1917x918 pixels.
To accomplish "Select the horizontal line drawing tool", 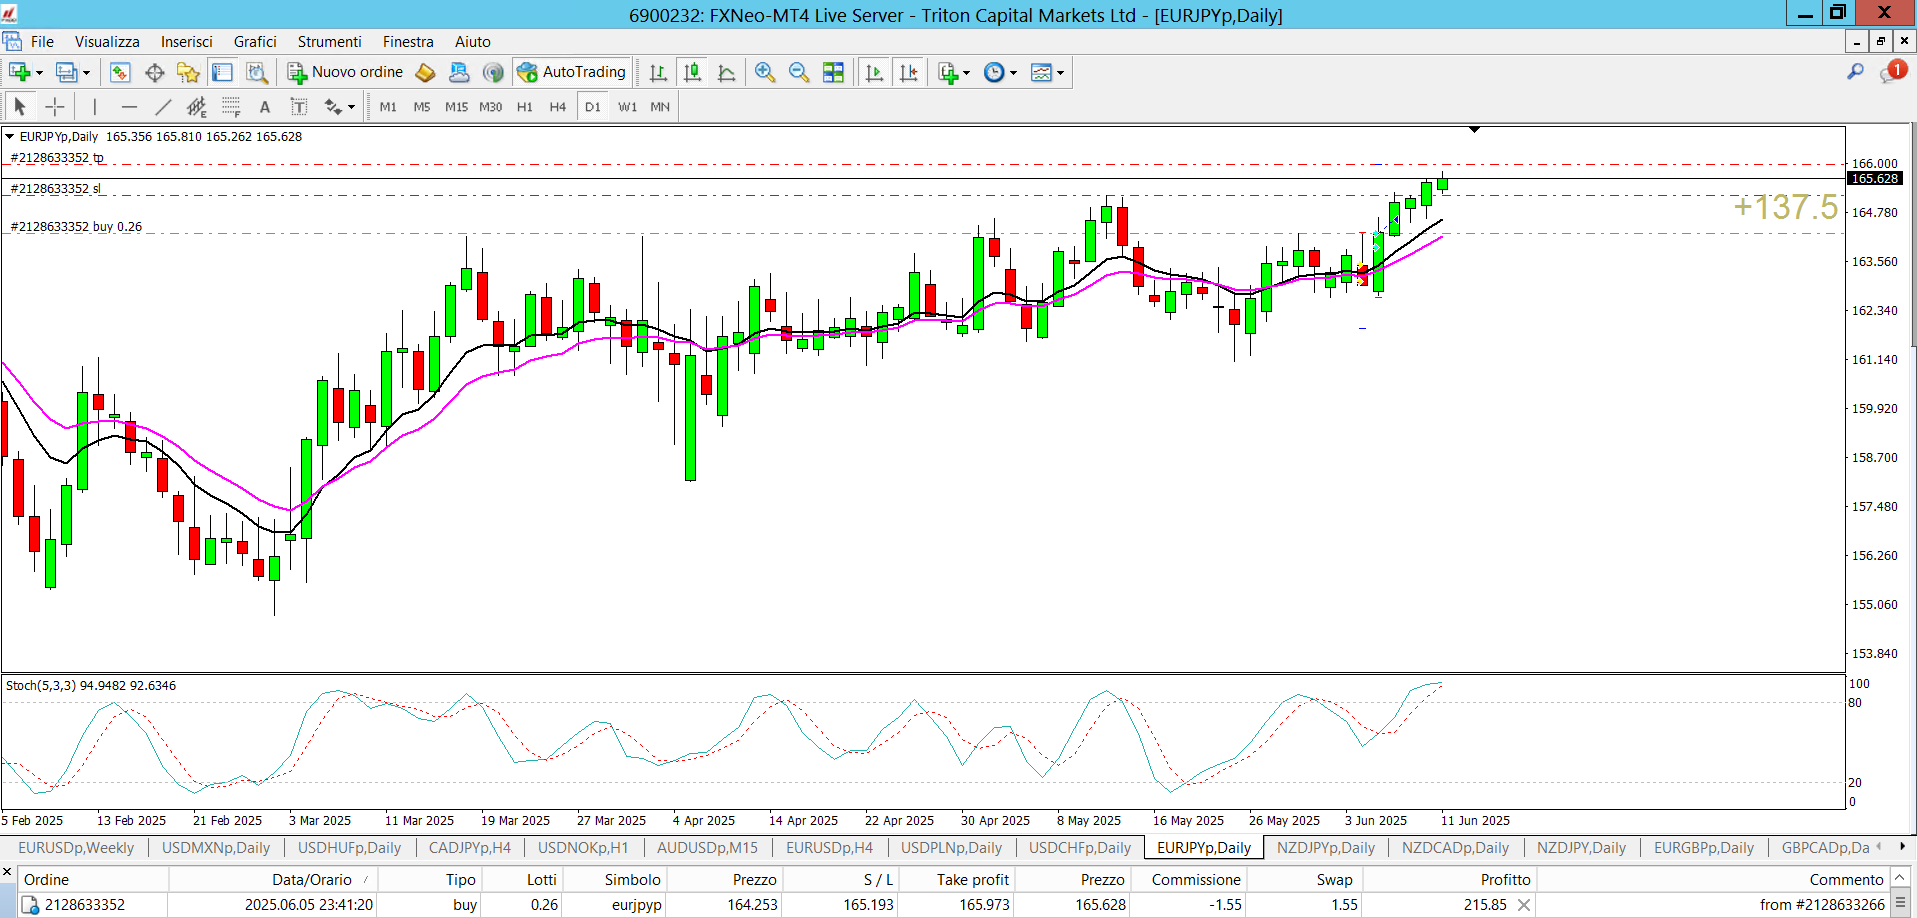I will (x=129, y=106).
